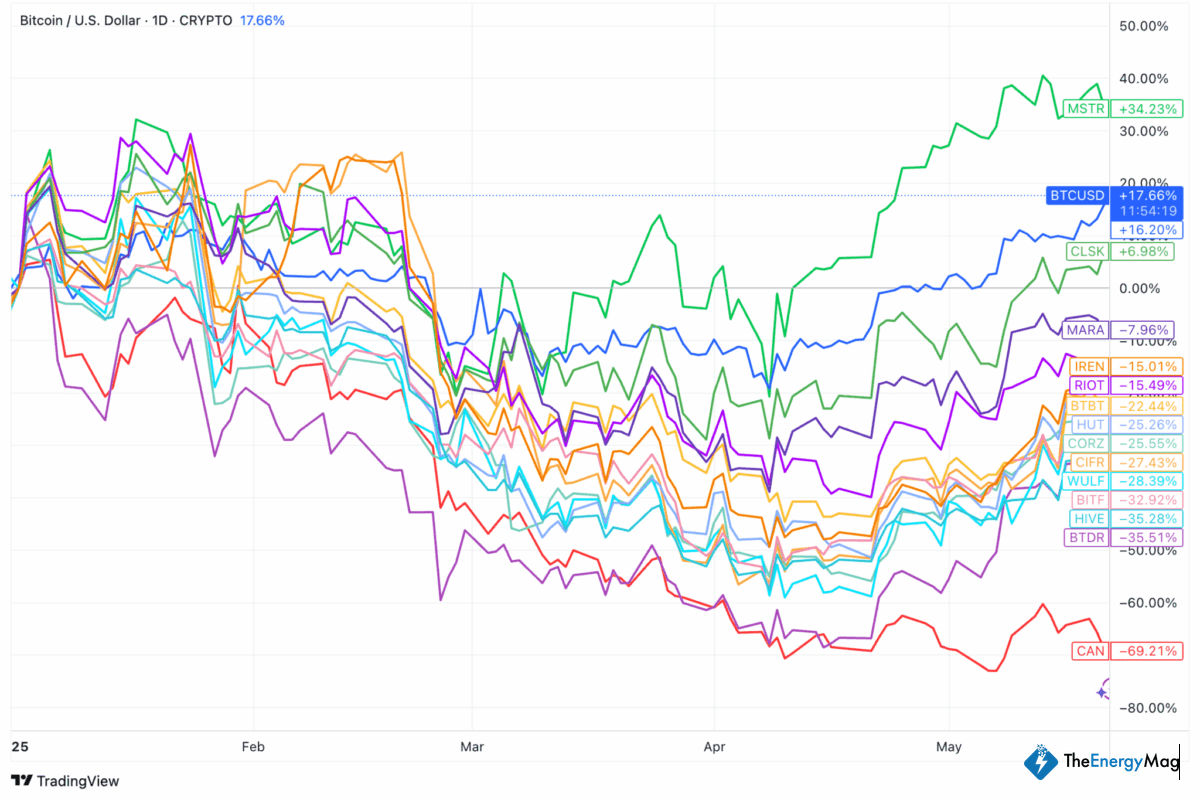Click the BTDR series label
The height and width of the screenshot is (800, 1200).
(x=1086, y=537)
